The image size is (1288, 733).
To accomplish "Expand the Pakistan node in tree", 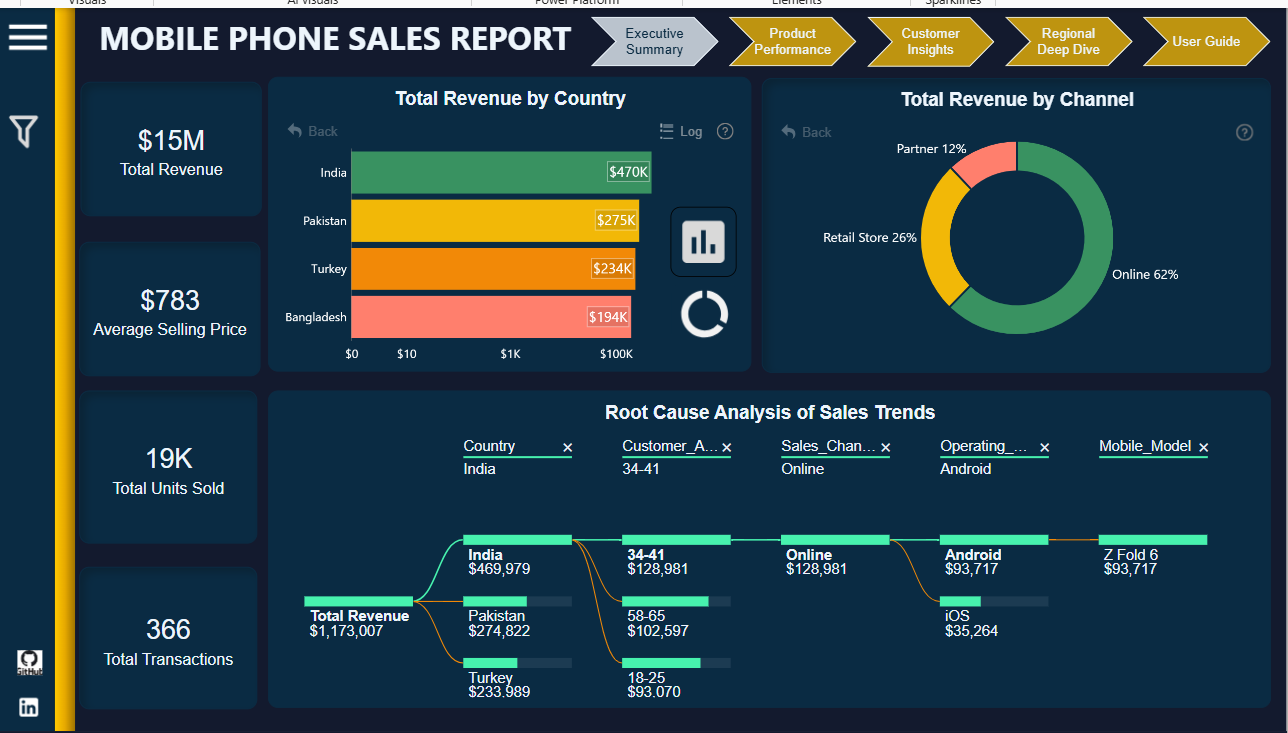I will coord(517,601).
